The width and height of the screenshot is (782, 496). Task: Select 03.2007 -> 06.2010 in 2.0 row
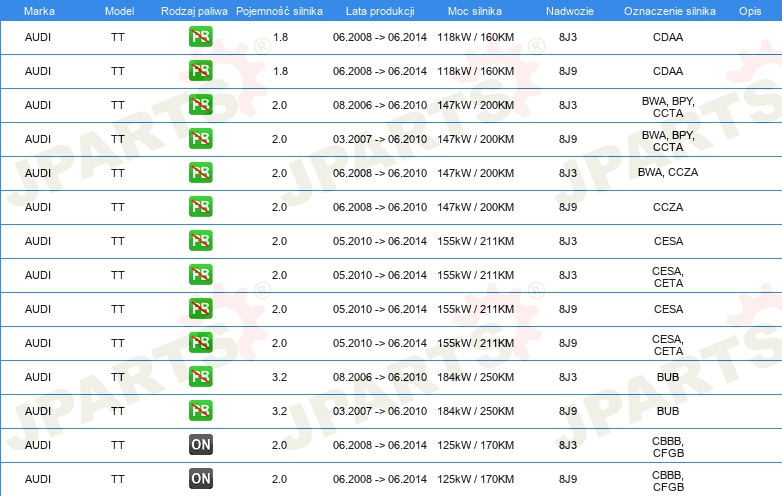point(380,139)
